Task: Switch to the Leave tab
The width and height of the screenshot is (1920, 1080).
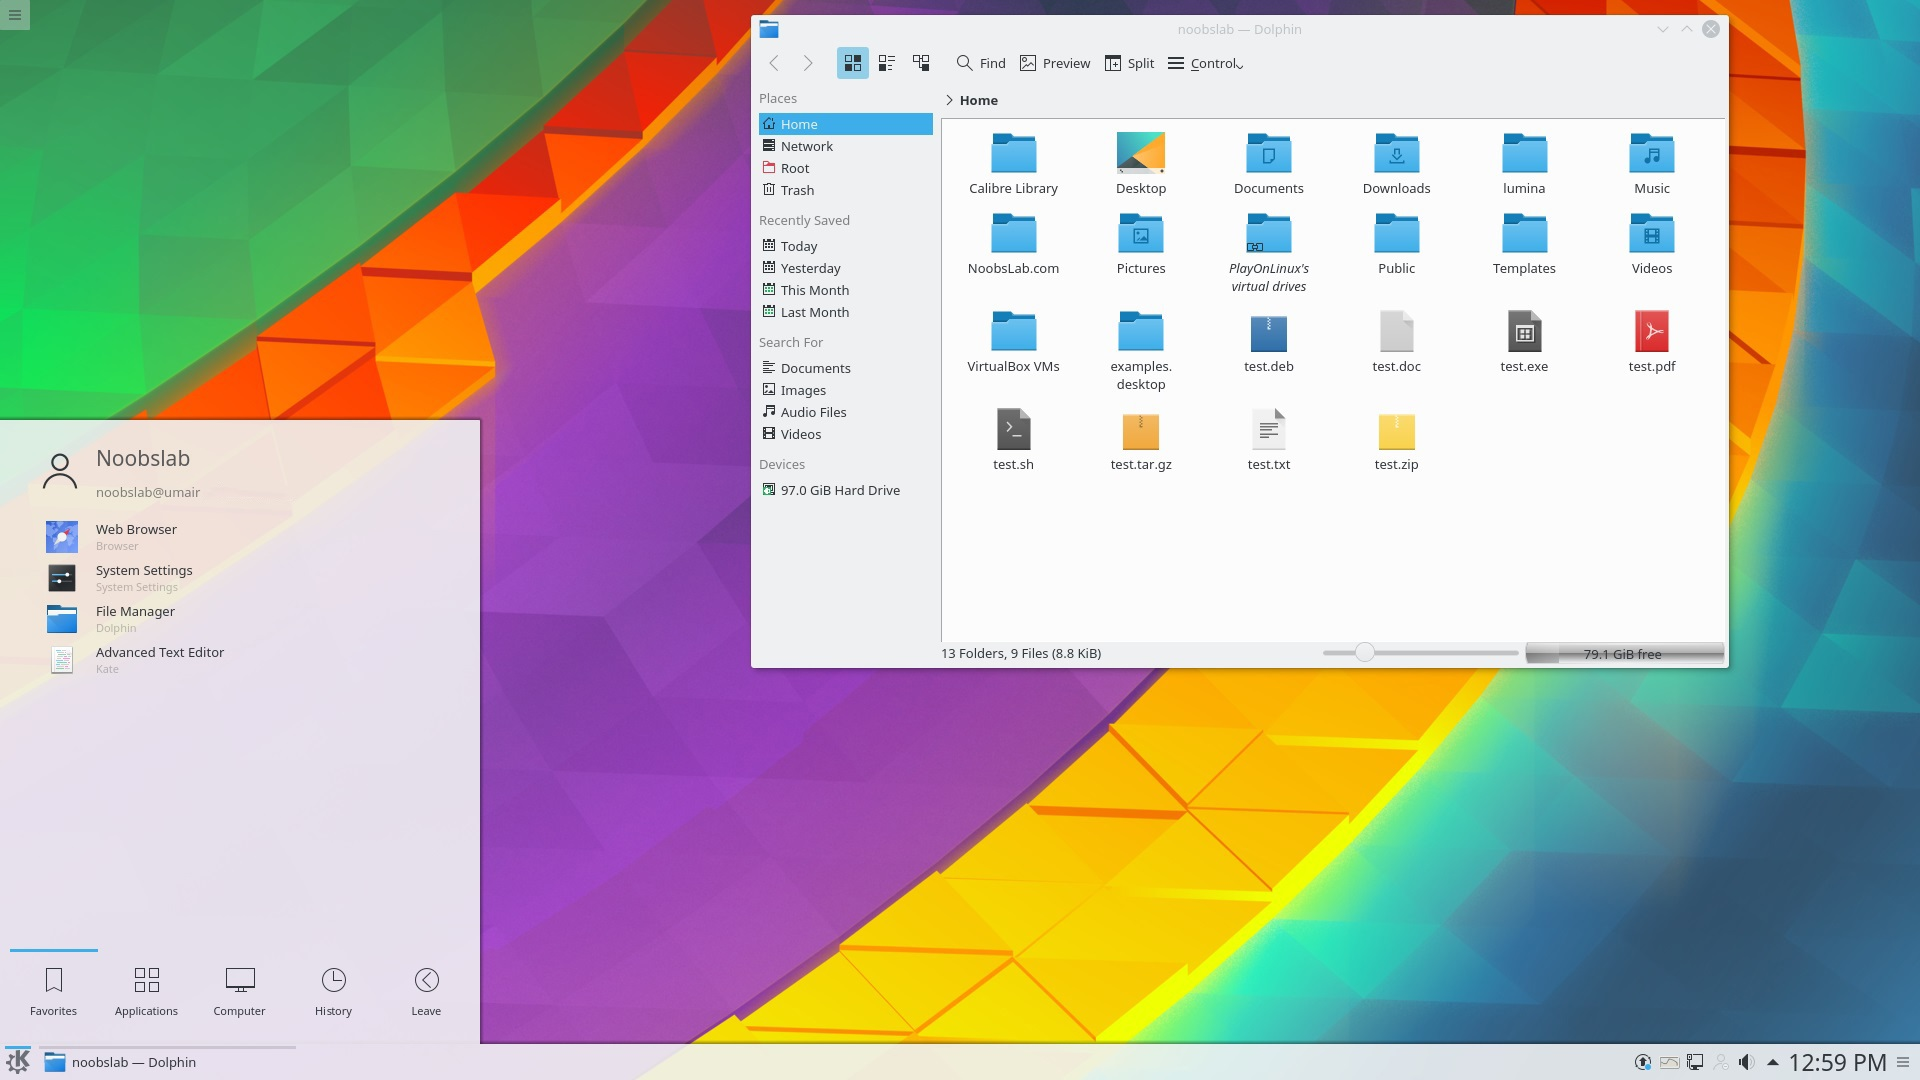Action: [x=426, y=990]
